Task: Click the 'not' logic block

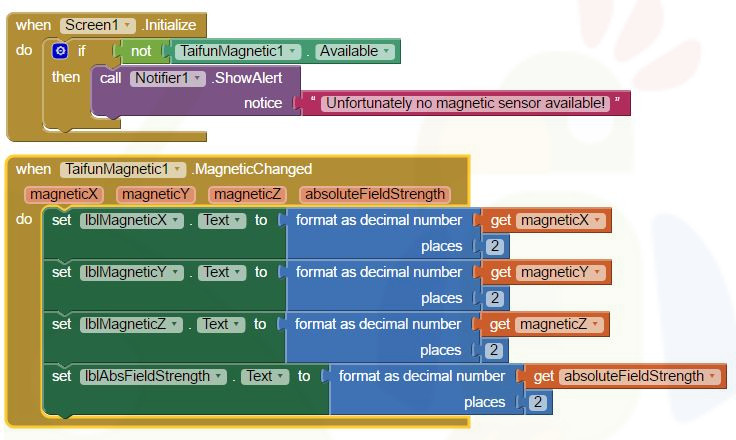Action: coord(141,51)
